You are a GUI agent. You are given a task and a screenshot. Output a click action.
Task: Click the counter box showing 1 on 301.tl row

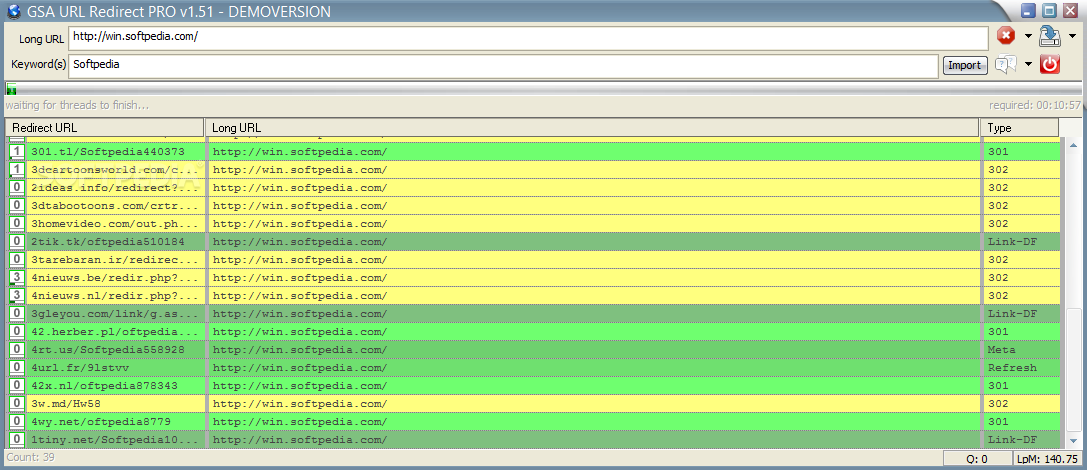[x=17, y=152]
